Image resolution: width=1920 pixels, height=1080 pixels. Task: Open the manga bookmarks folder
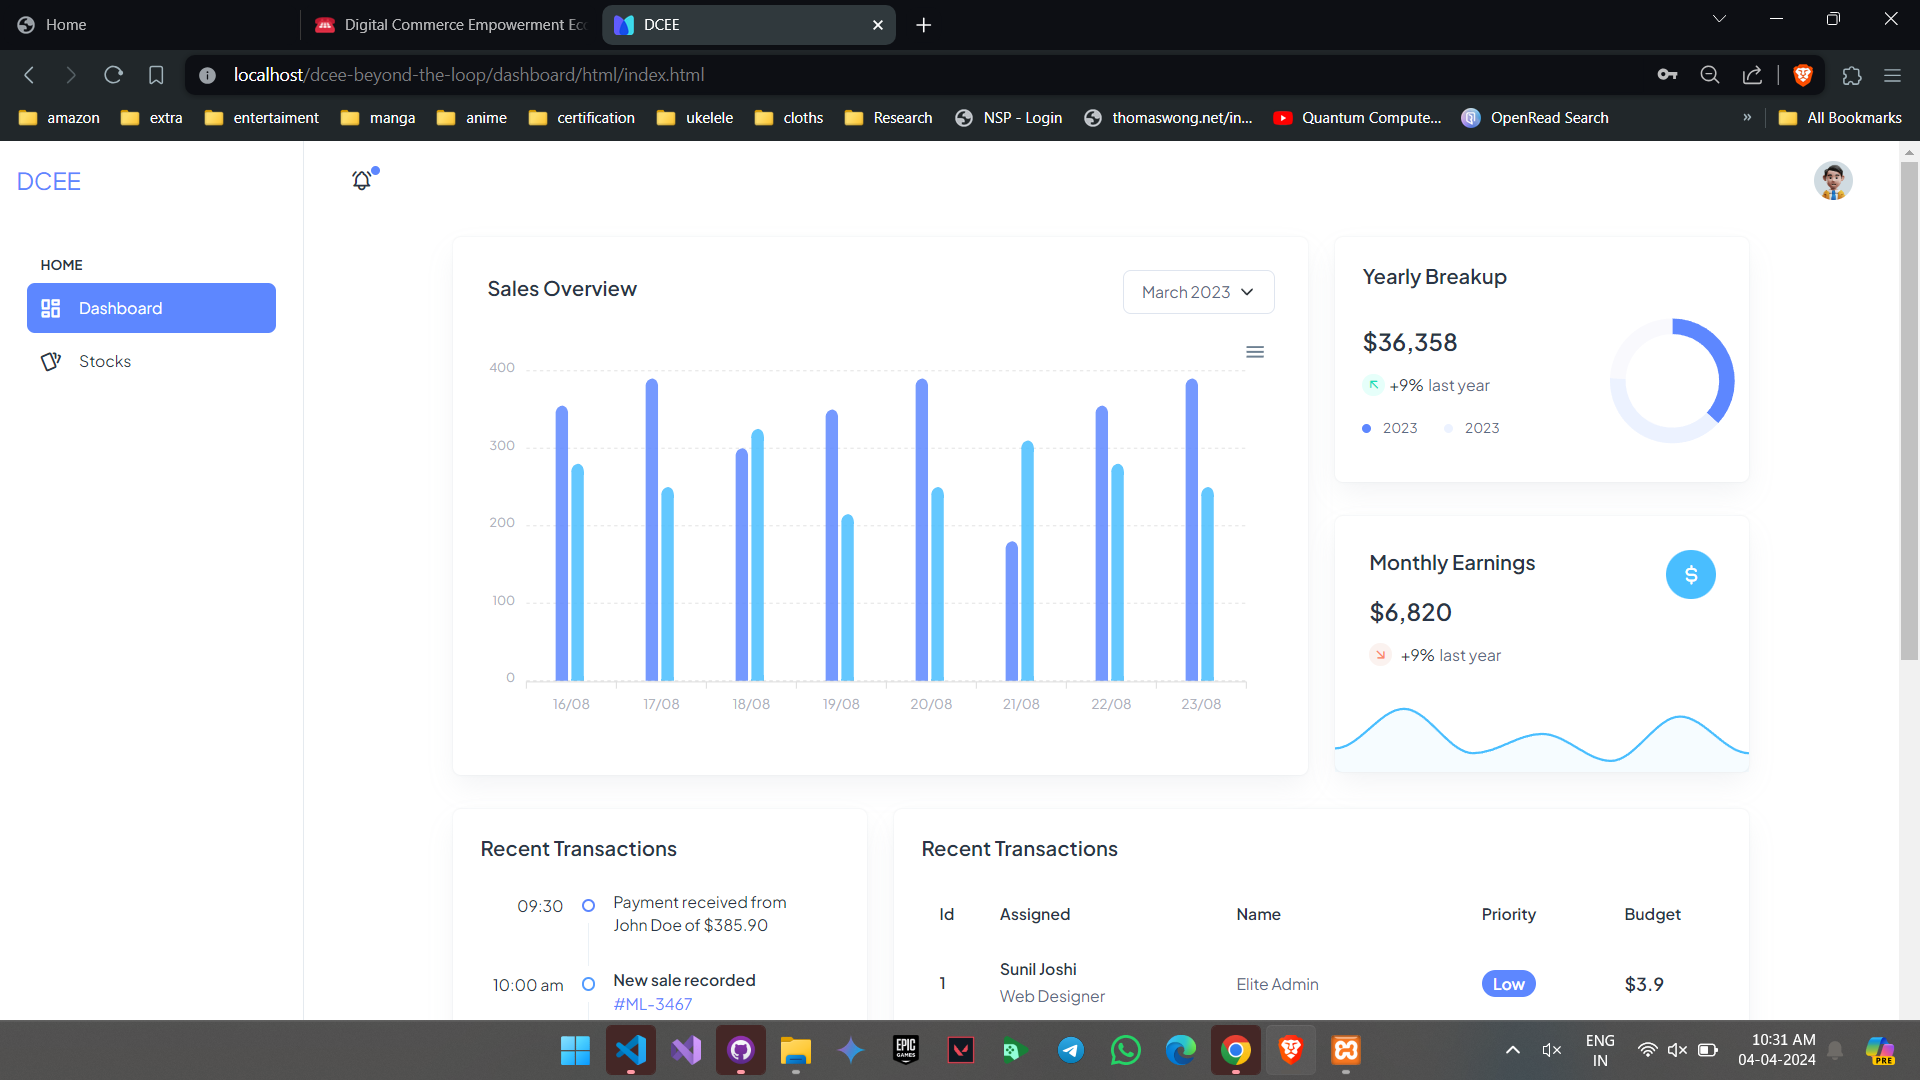378,118
